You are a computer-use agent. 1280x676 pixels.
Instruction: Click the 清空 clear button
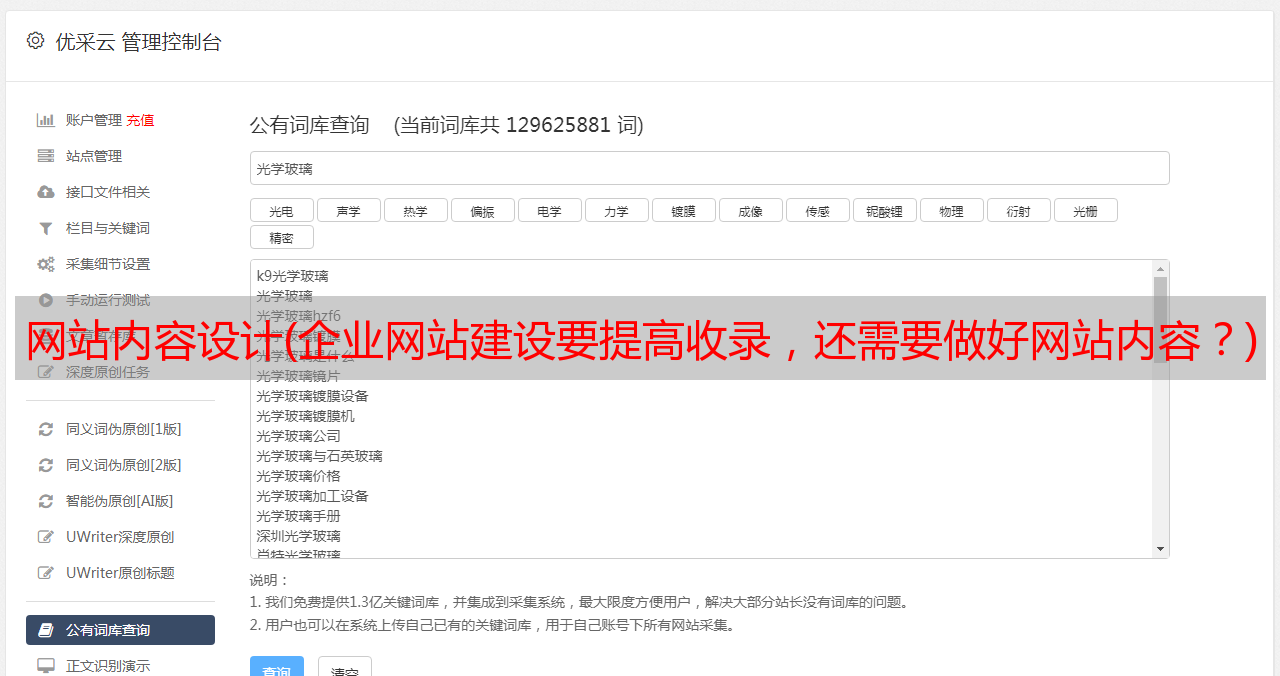click(345, 668)
